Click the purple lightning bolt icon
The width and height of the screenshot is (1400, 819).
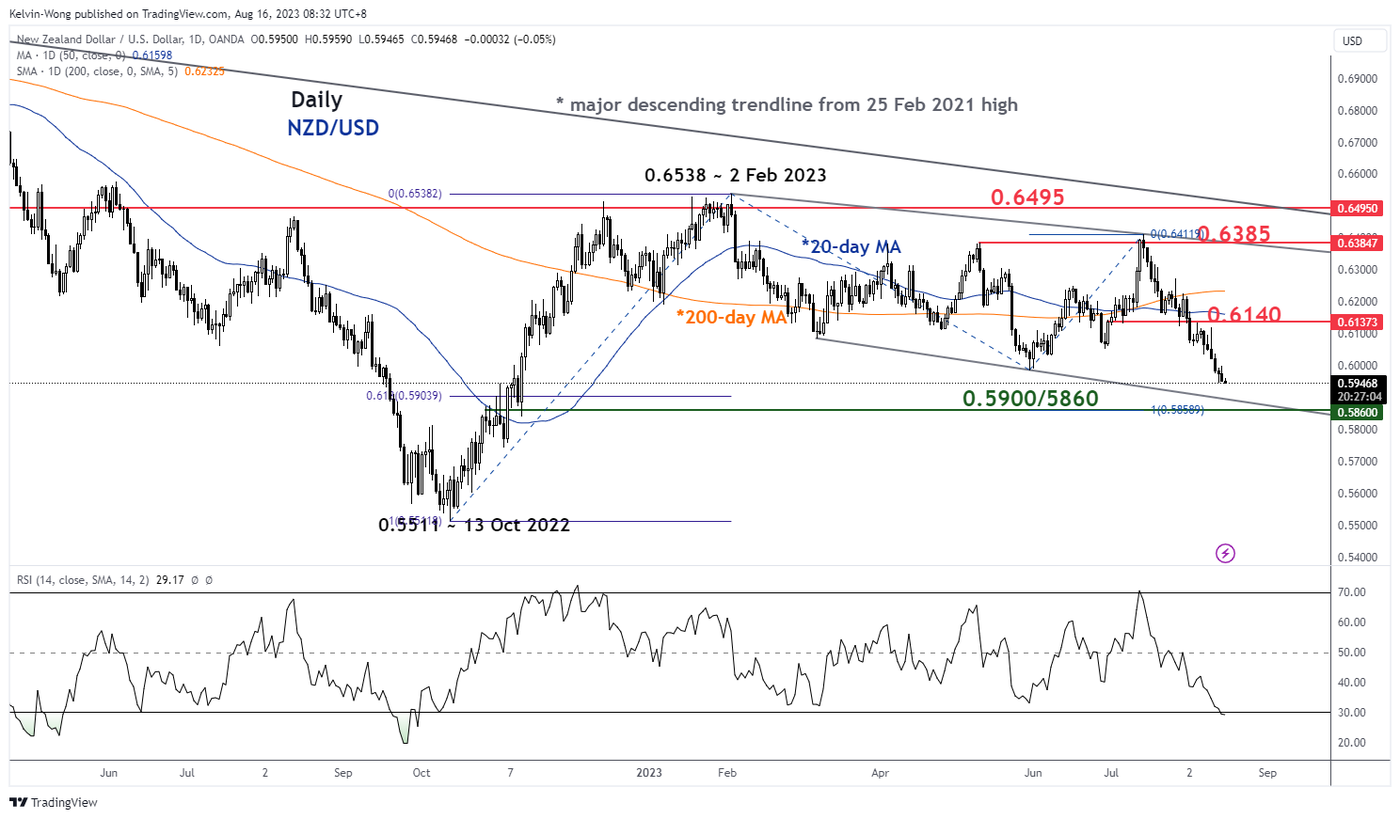(1226, 553)
